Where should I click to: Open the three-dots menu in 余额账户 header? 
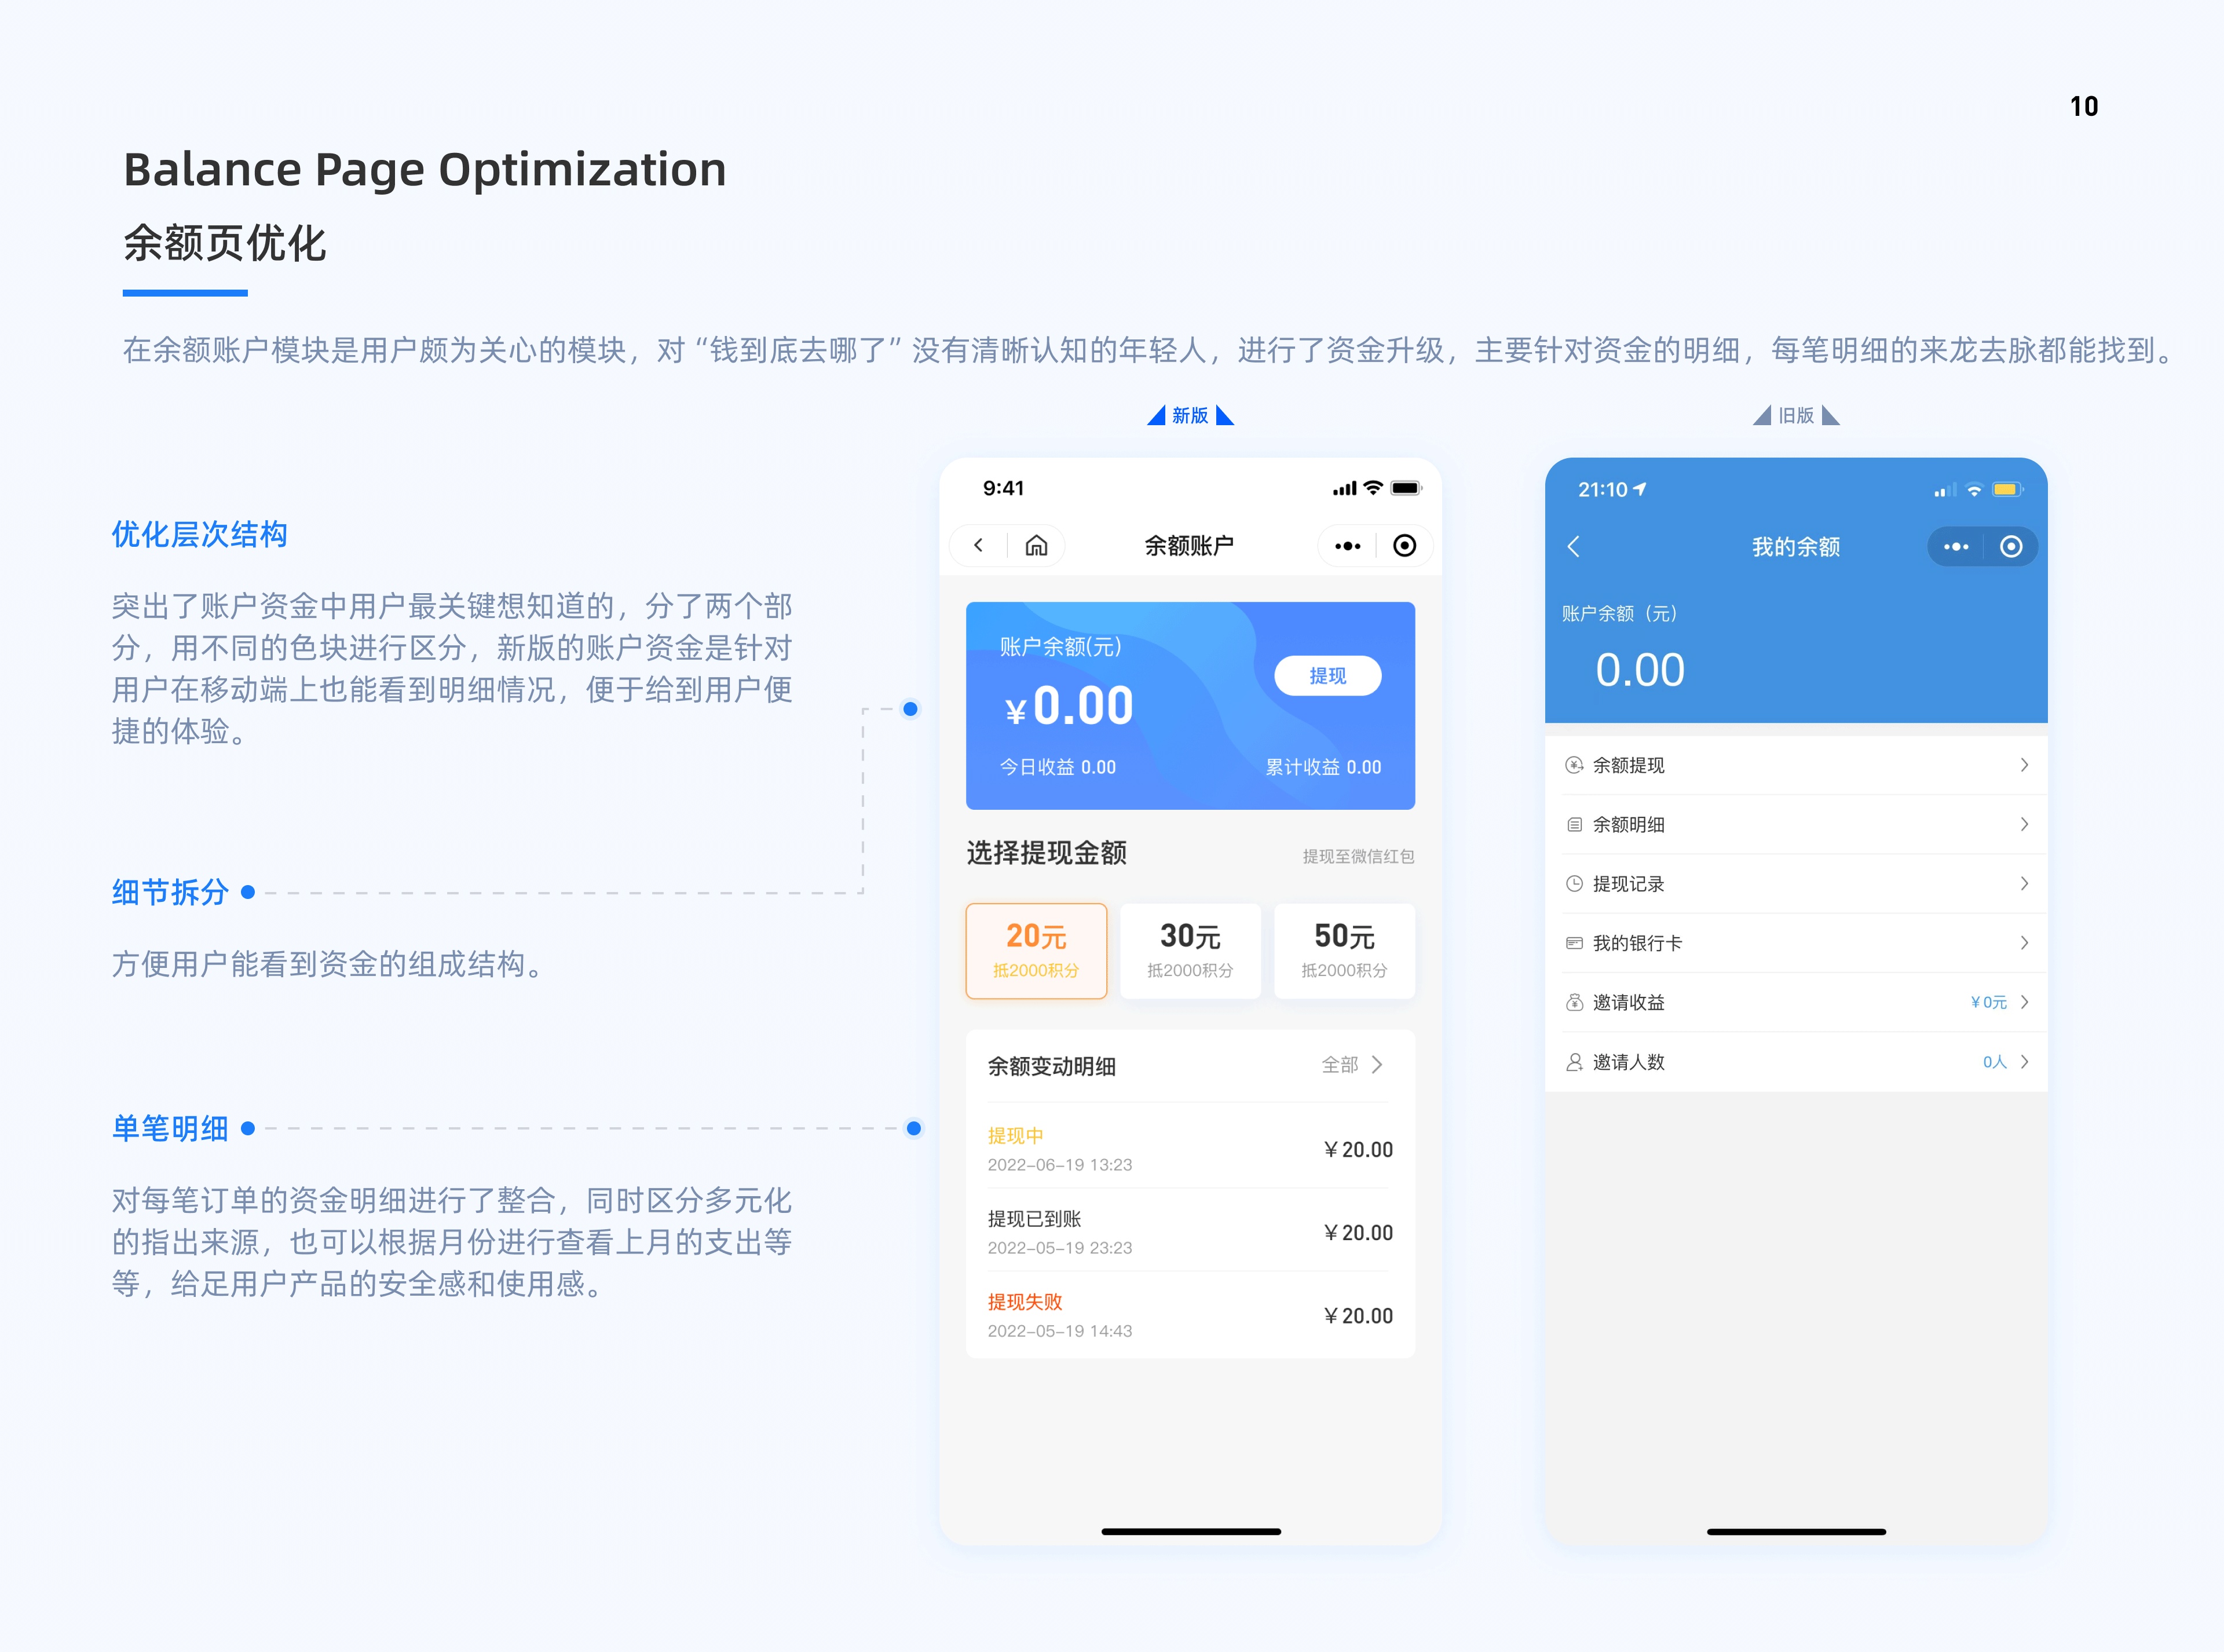pyautogui.click(x=1347, y=546)
